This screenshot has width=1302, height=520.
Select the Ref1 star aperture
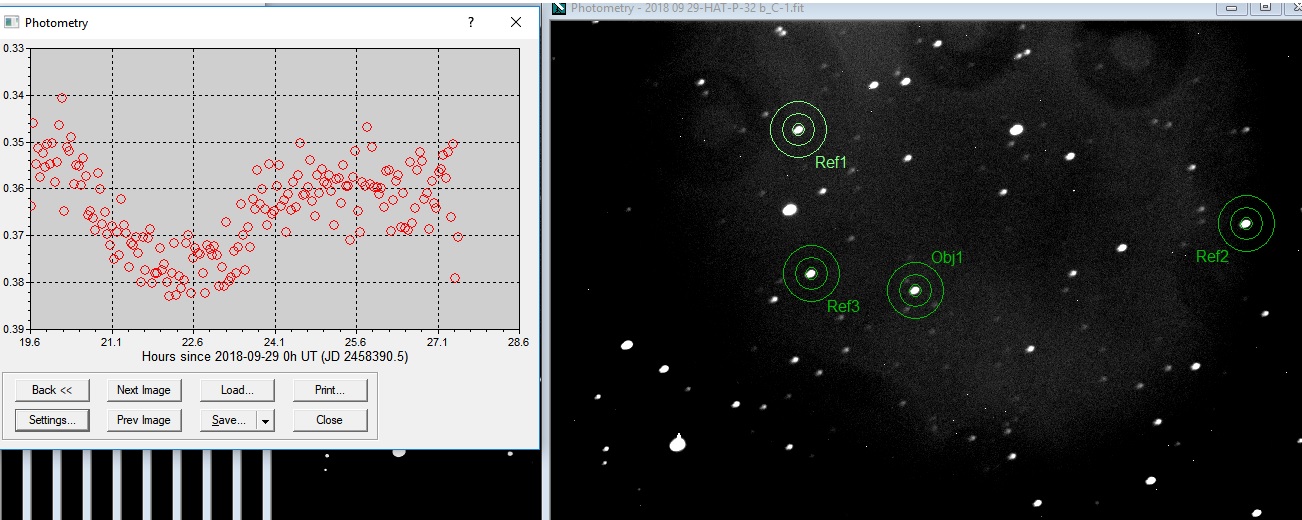point(798,129)
